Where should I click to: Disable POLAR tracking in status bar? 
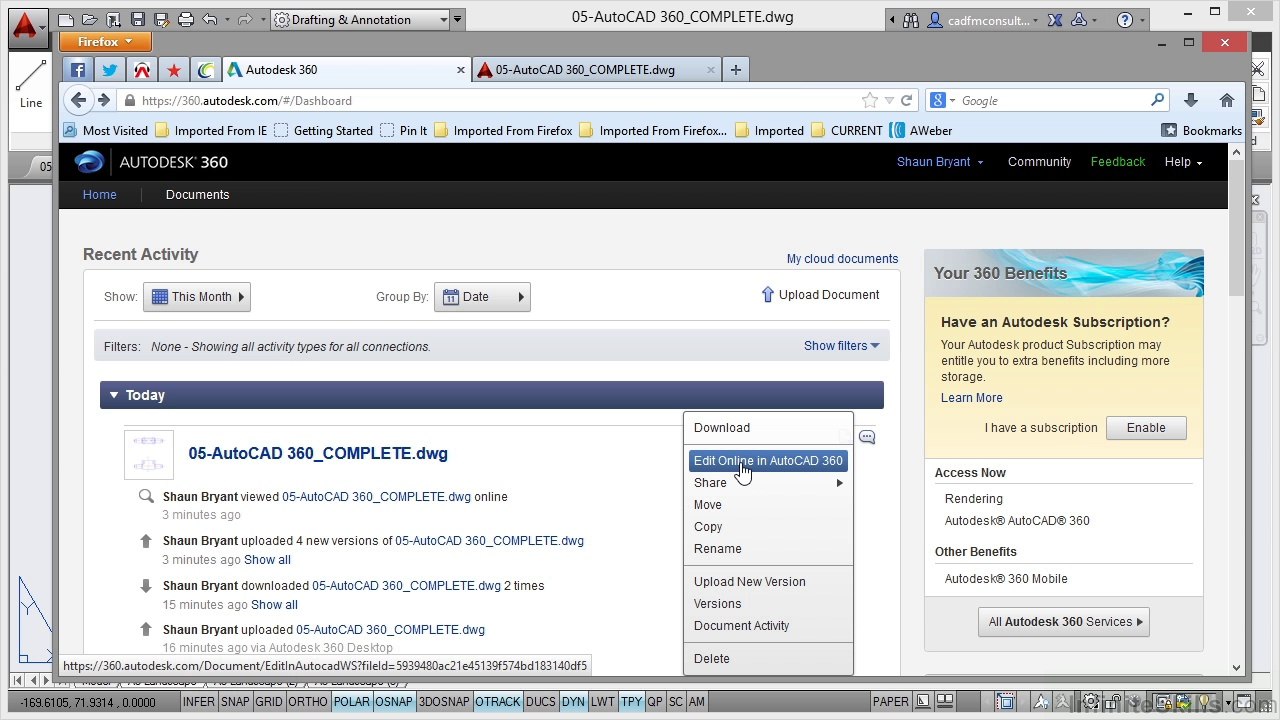tap(351, 702)
